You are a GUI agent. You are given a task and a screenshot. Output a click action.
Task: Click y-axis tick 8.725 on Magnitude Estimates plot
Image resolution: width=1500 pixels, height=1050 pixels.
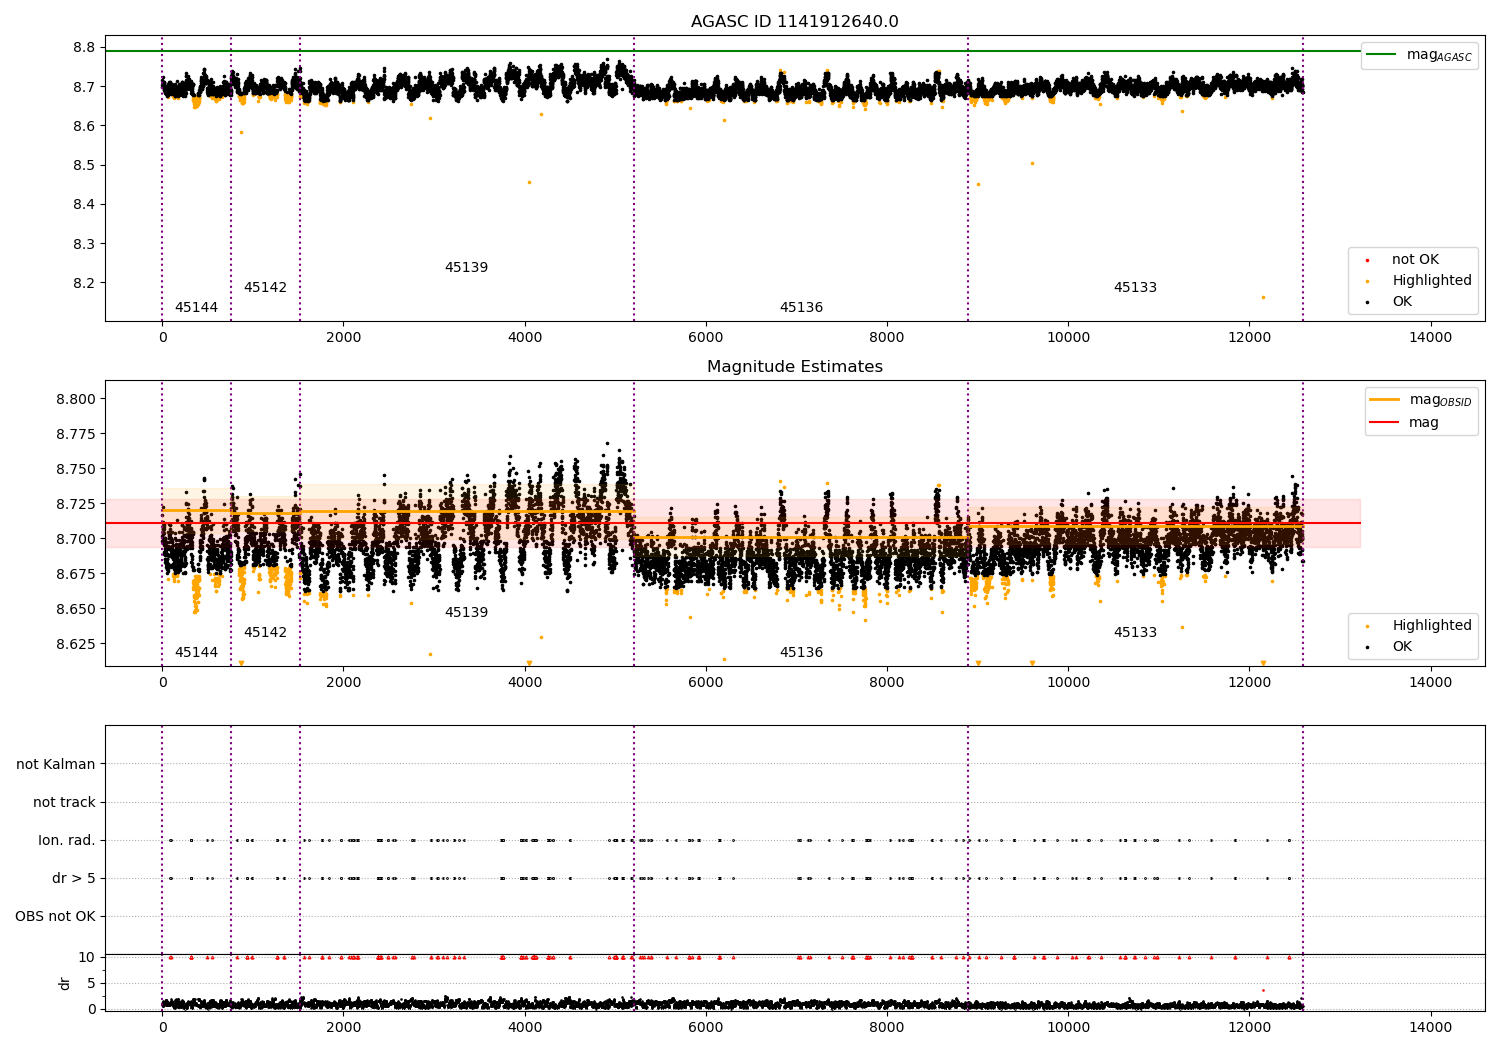coord(76,505)
